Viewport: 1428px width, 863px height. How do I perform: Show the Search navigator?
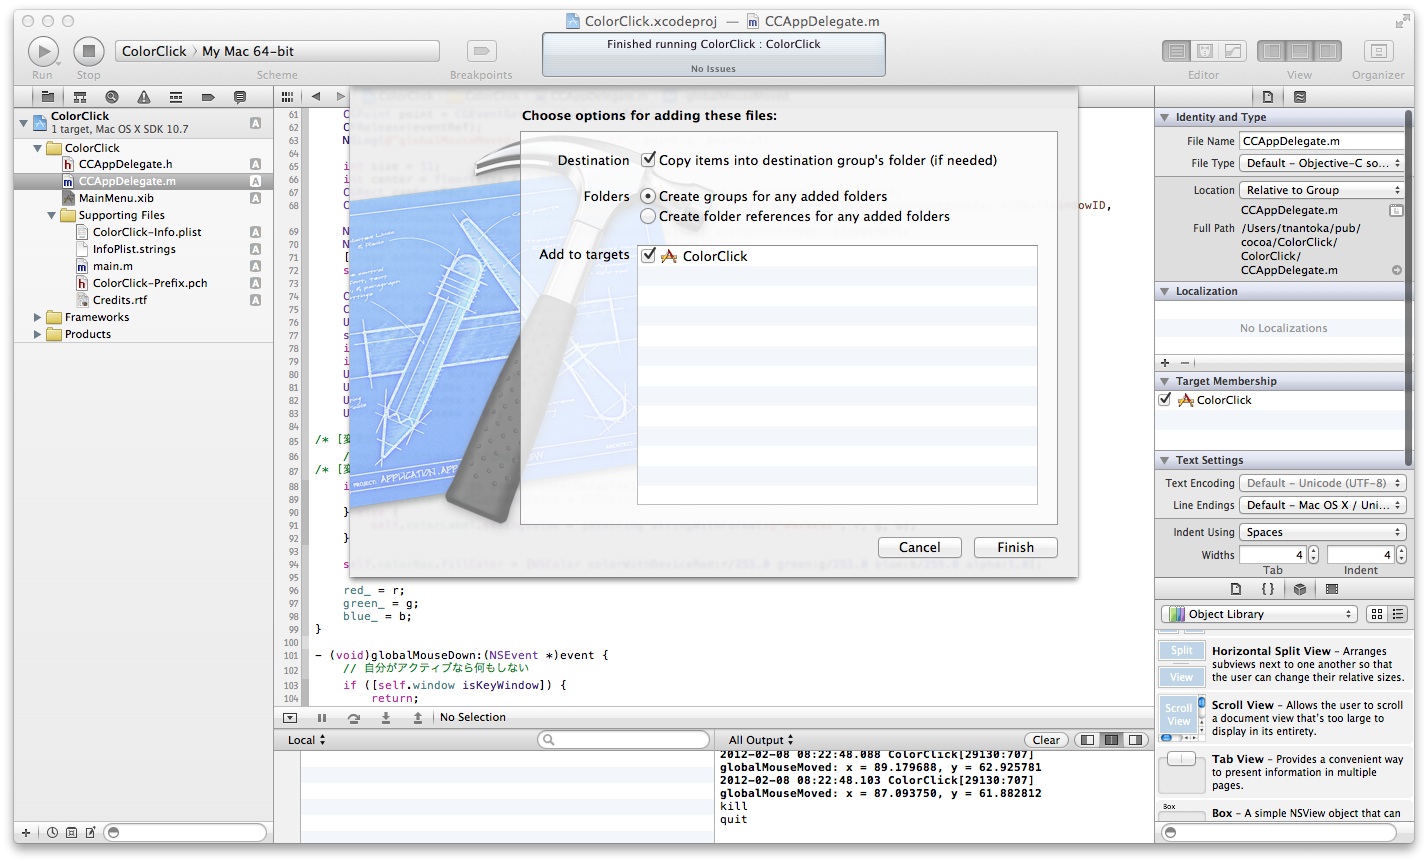112,97
